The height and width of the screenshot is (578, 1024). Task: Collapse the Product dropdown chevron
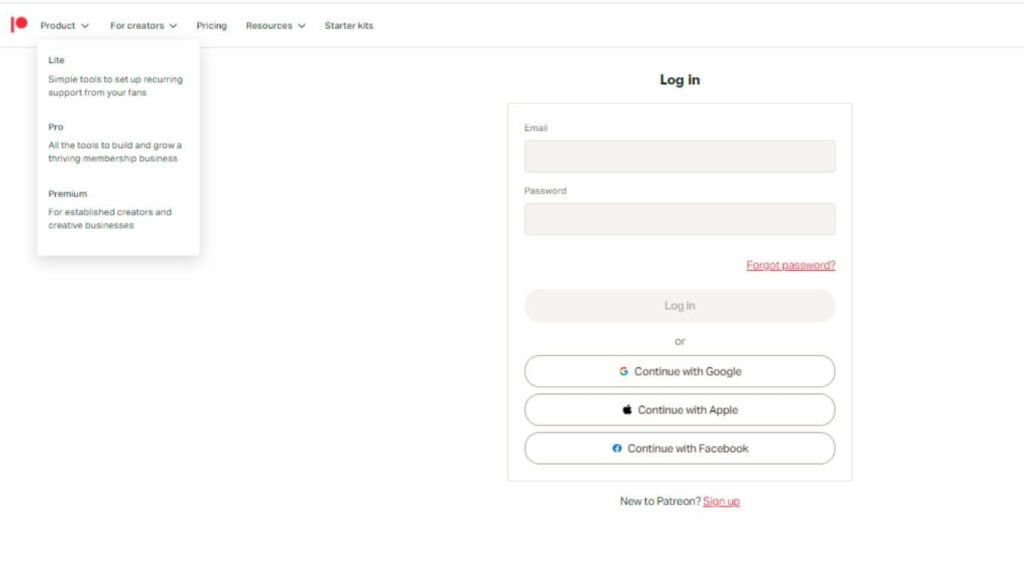tap(85, 26)
